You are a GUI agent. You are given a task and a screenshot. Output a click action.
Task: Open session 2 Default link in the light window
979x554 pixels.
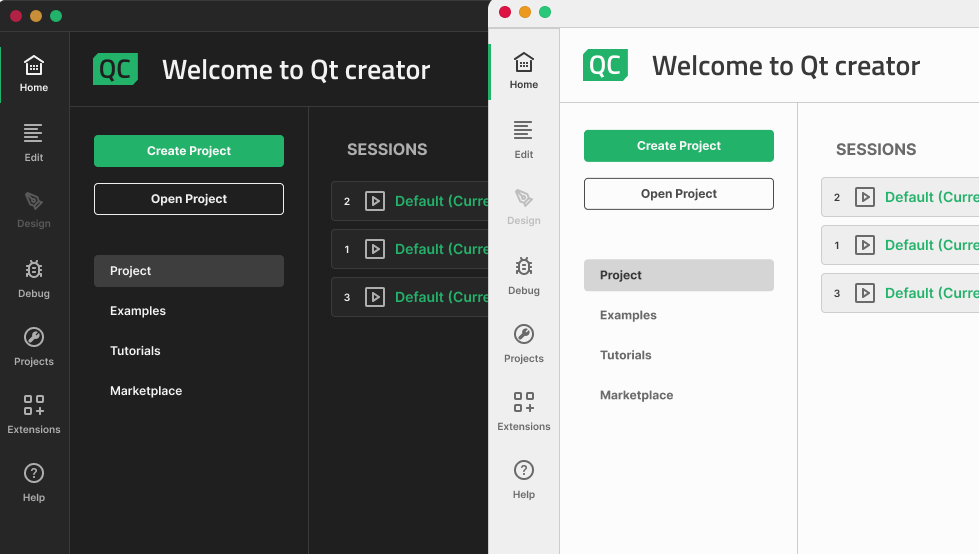click(x=930, y=197)
